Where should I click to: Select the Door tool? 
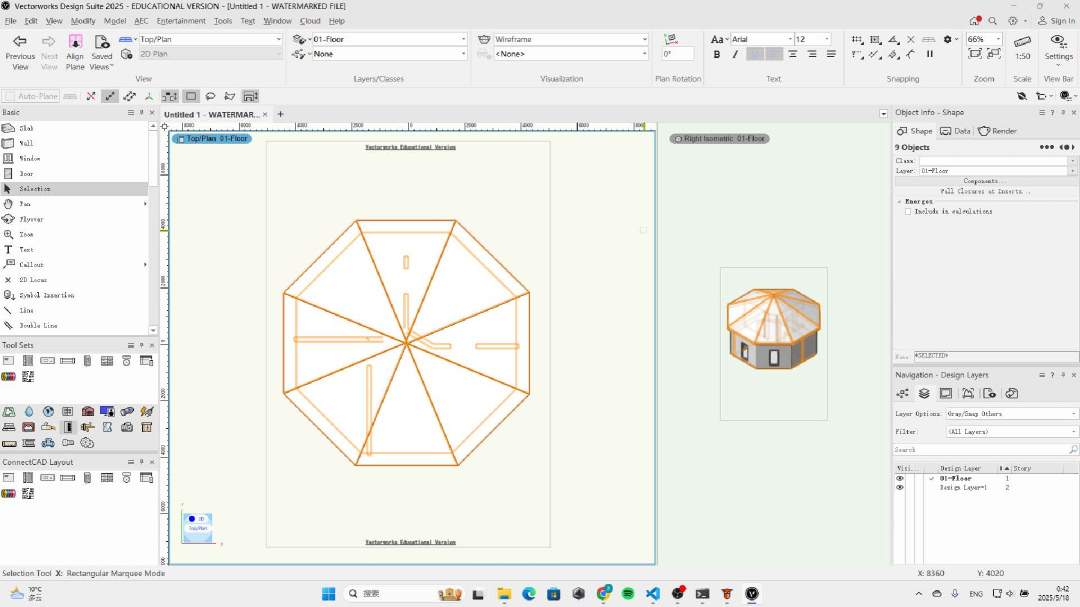tap(26, 173)
